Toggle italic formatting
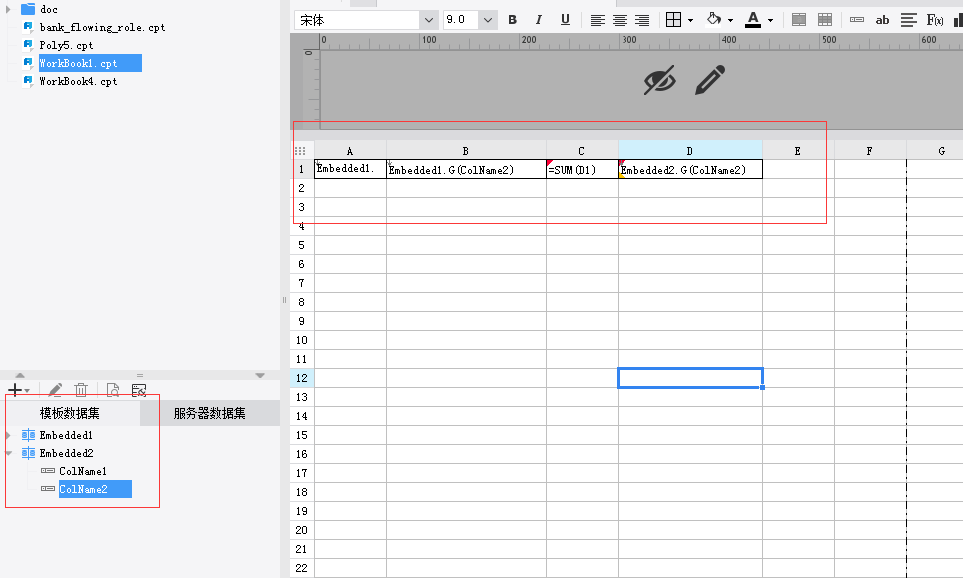Image resolution: width=963 pixels, height=578 pixels. tap(539, 20)
